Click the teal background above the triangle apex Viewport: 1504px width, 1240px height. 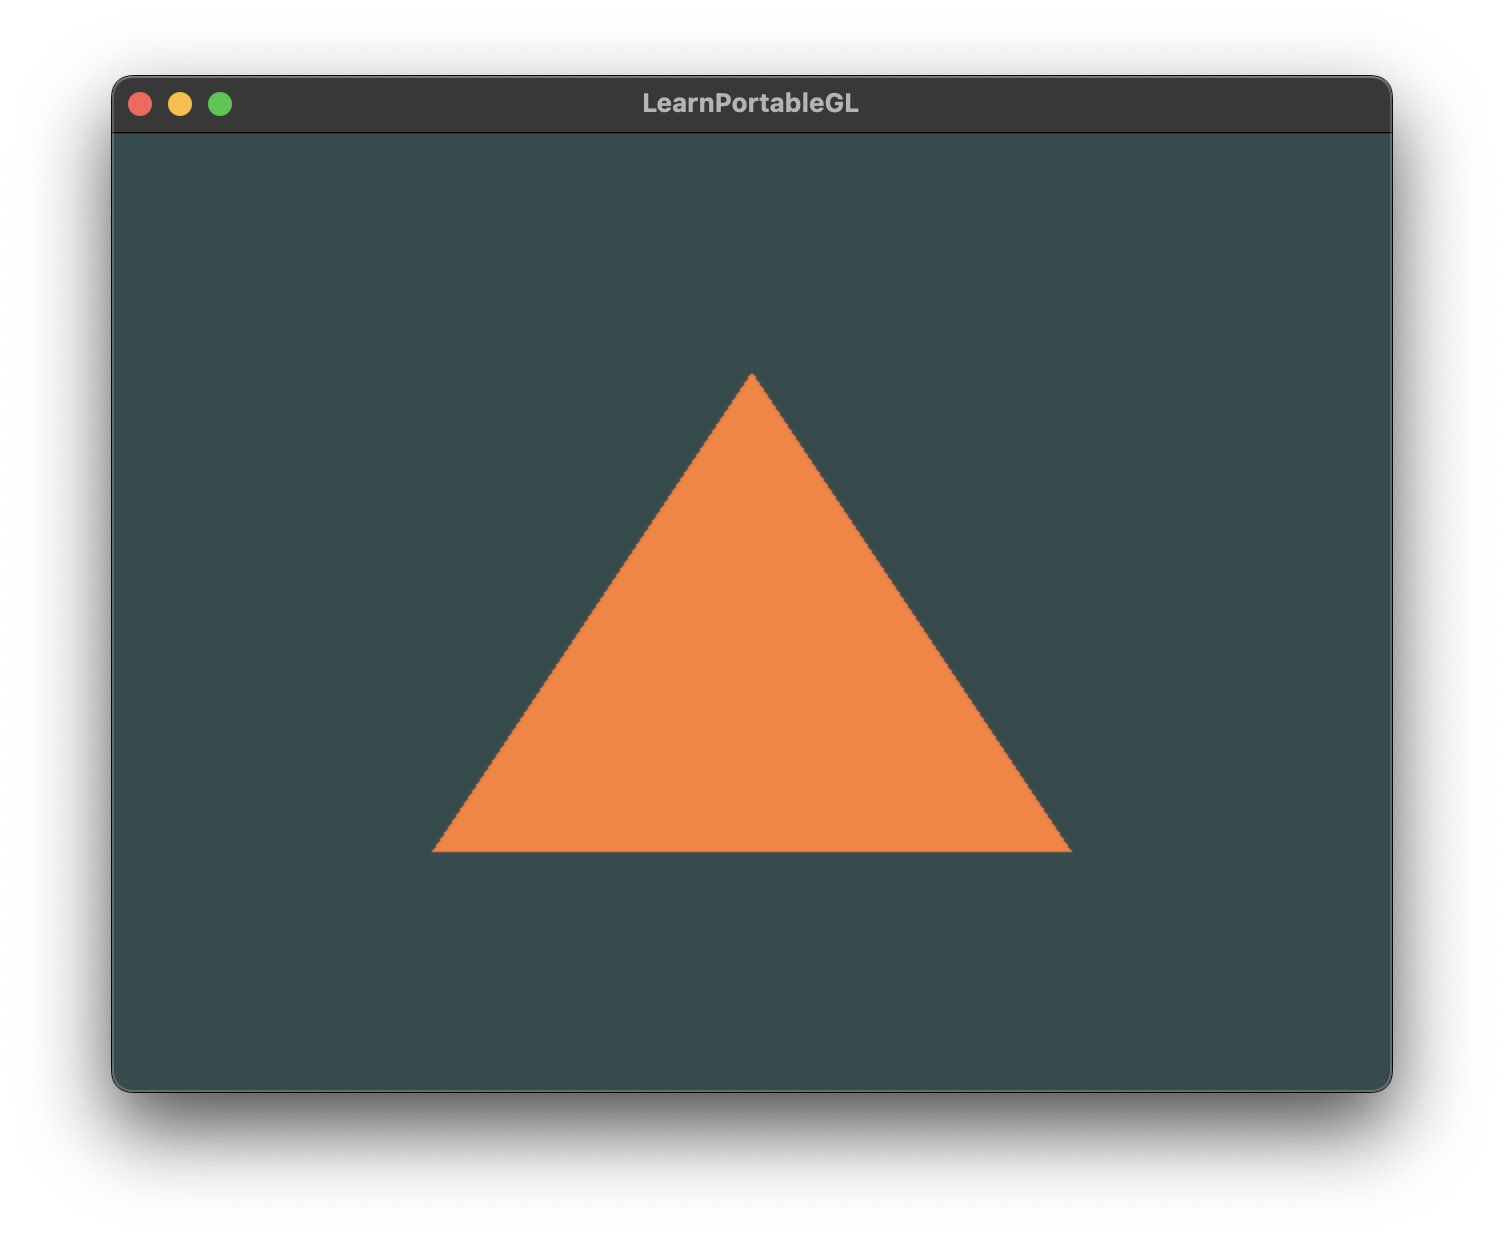[752, 250]
